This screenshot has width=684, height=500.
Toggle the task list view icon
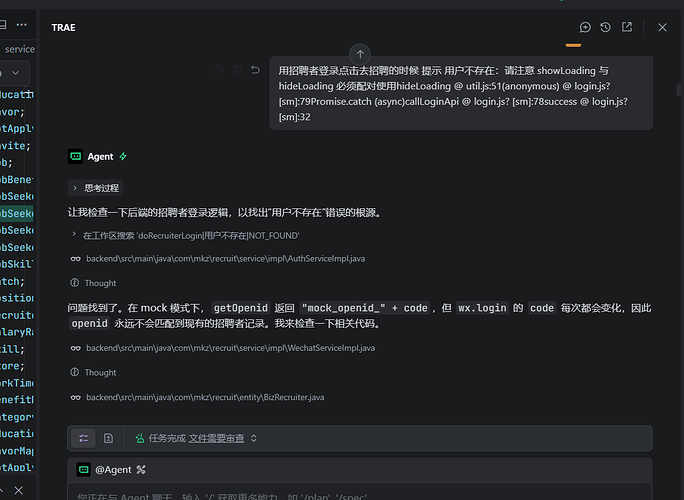[83, 438]
